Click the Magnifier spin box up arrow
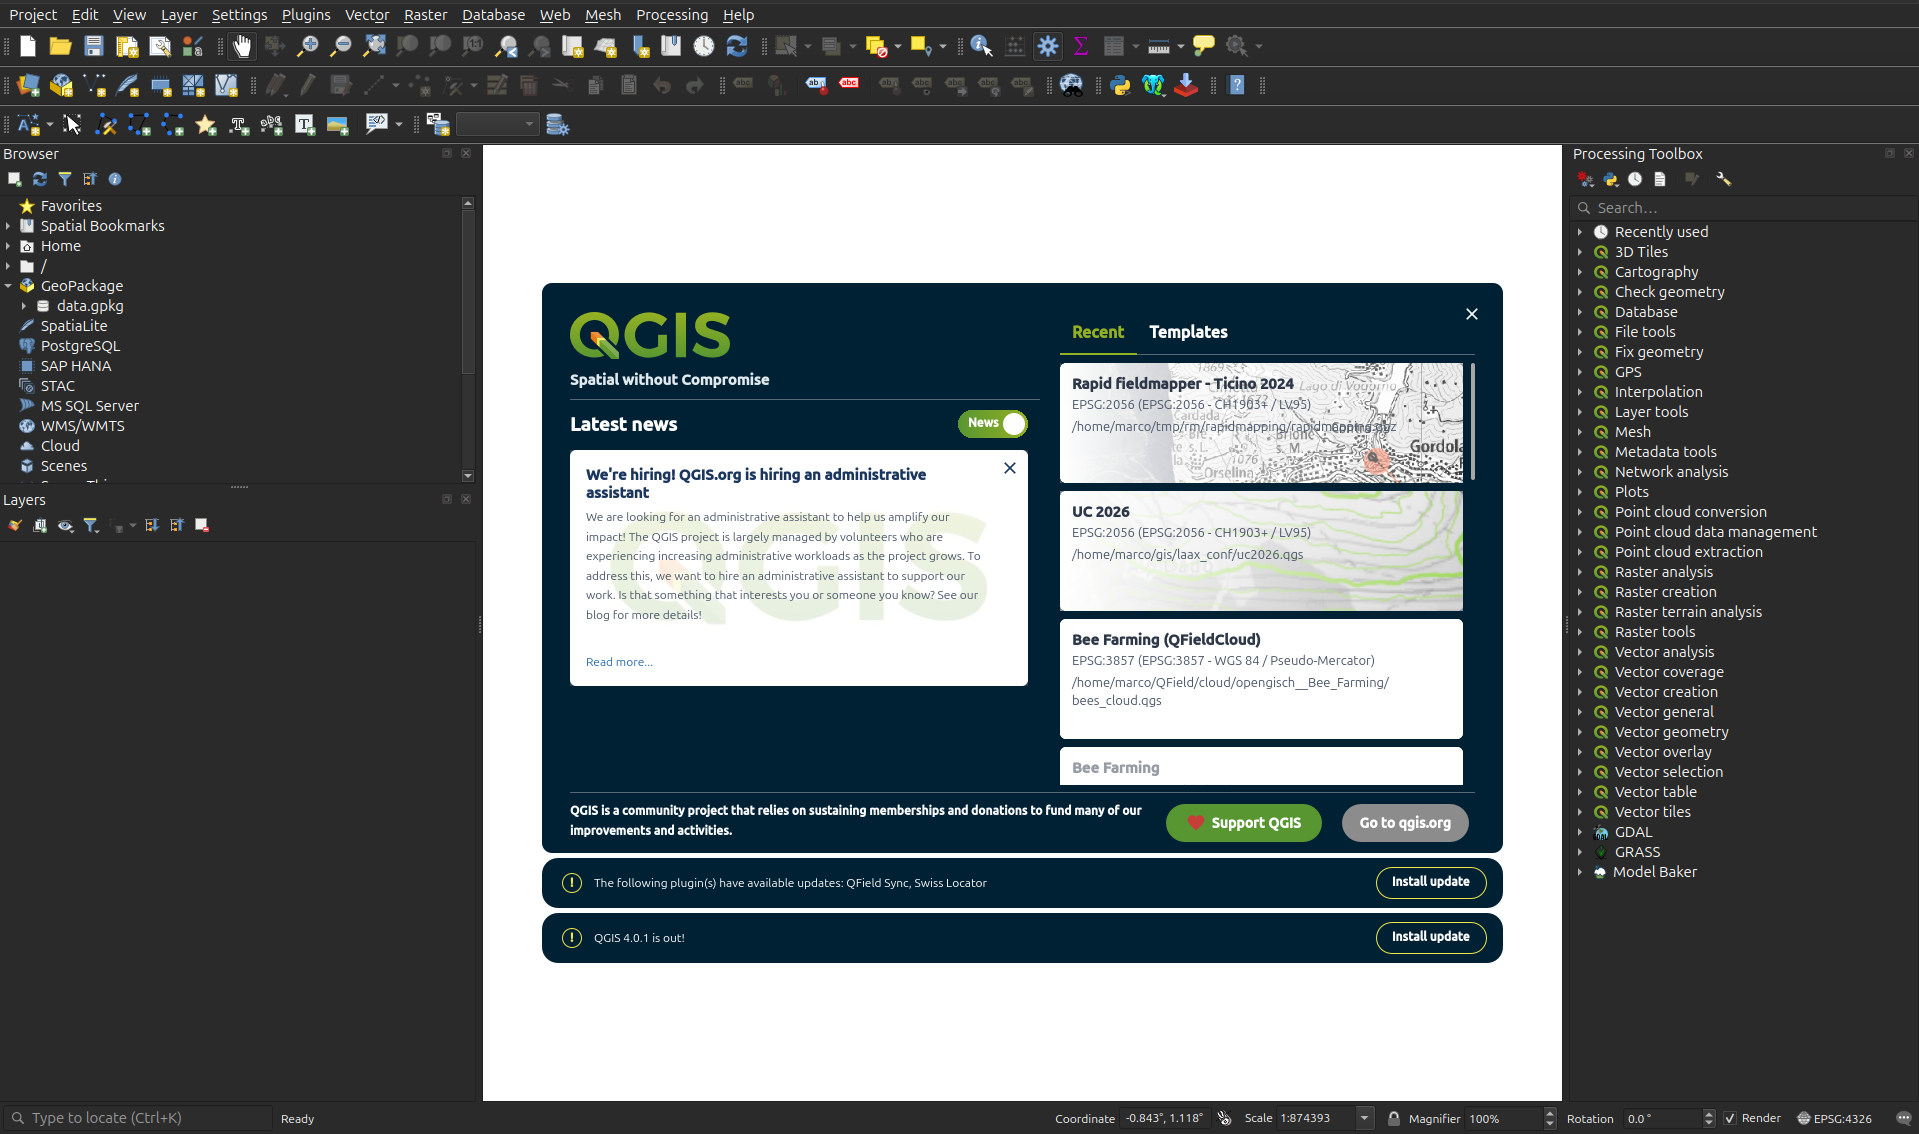The image size is (1919, 1134). tap(1550, 1114)
